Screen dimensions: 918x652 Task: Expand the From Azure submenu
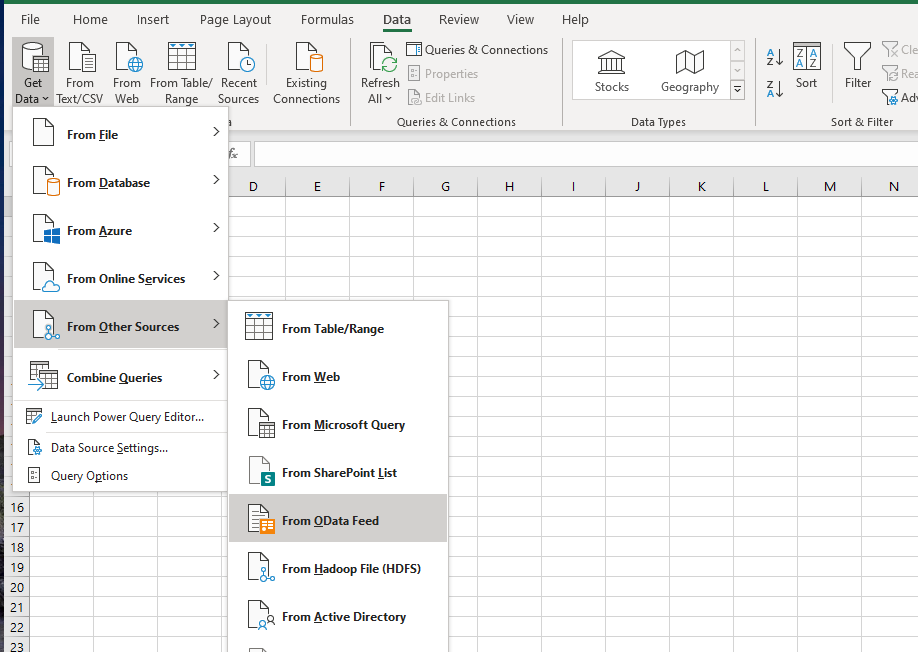[x=120, y=230]
